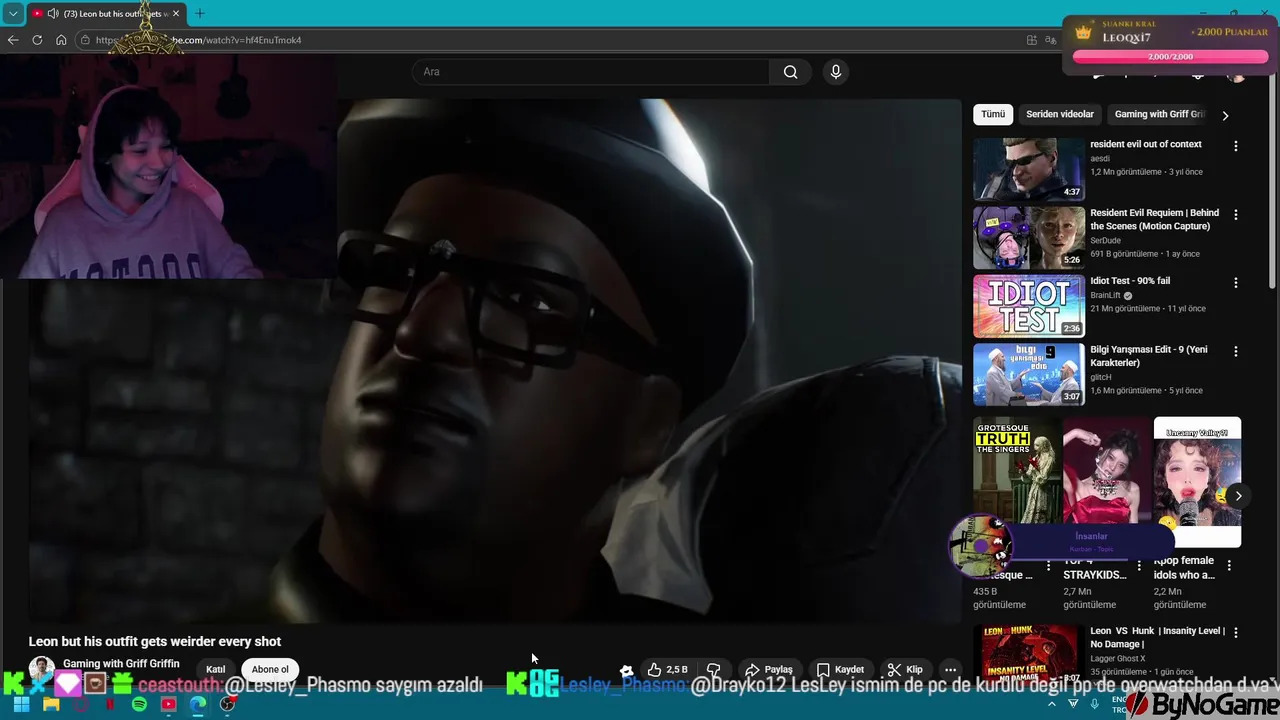The width and height of the screenshot is (1280, 720).
Task: Open more actions three-dot menu below video
Action: pyautogui.click(x=950, y=670)
